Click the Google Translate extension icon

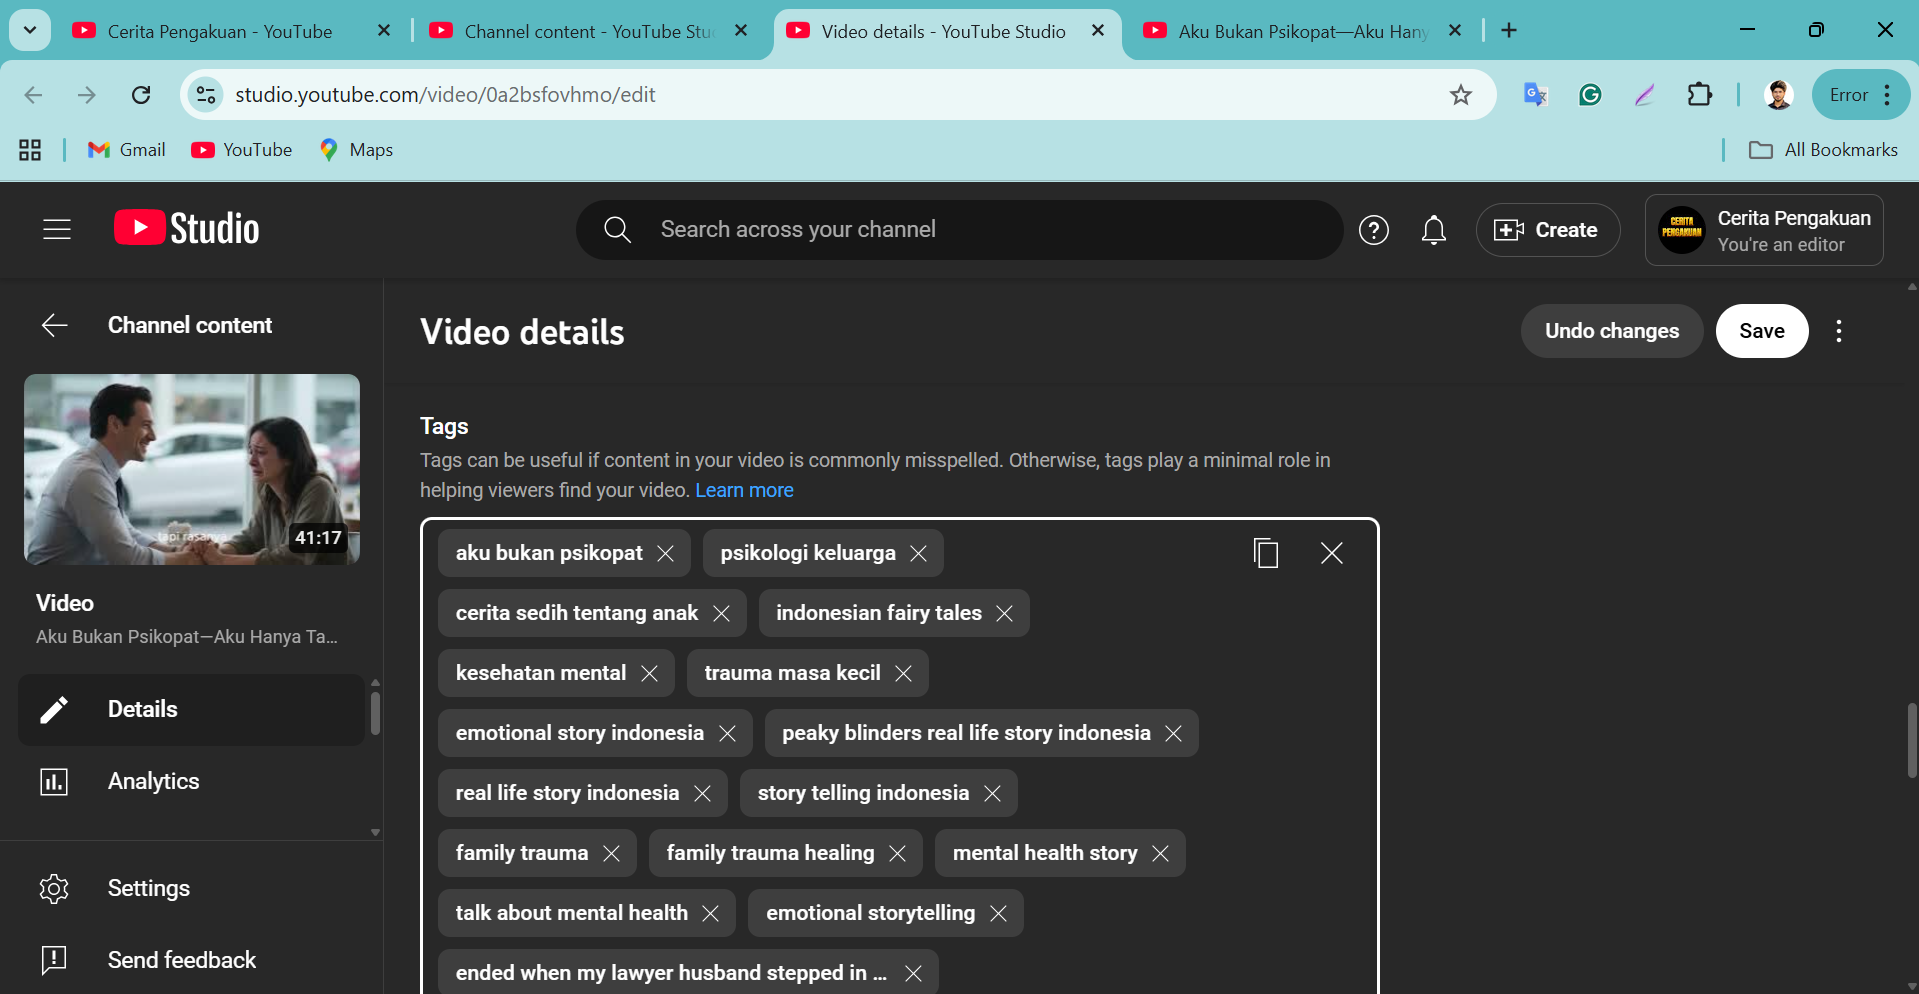click(x=1534, y=94)
